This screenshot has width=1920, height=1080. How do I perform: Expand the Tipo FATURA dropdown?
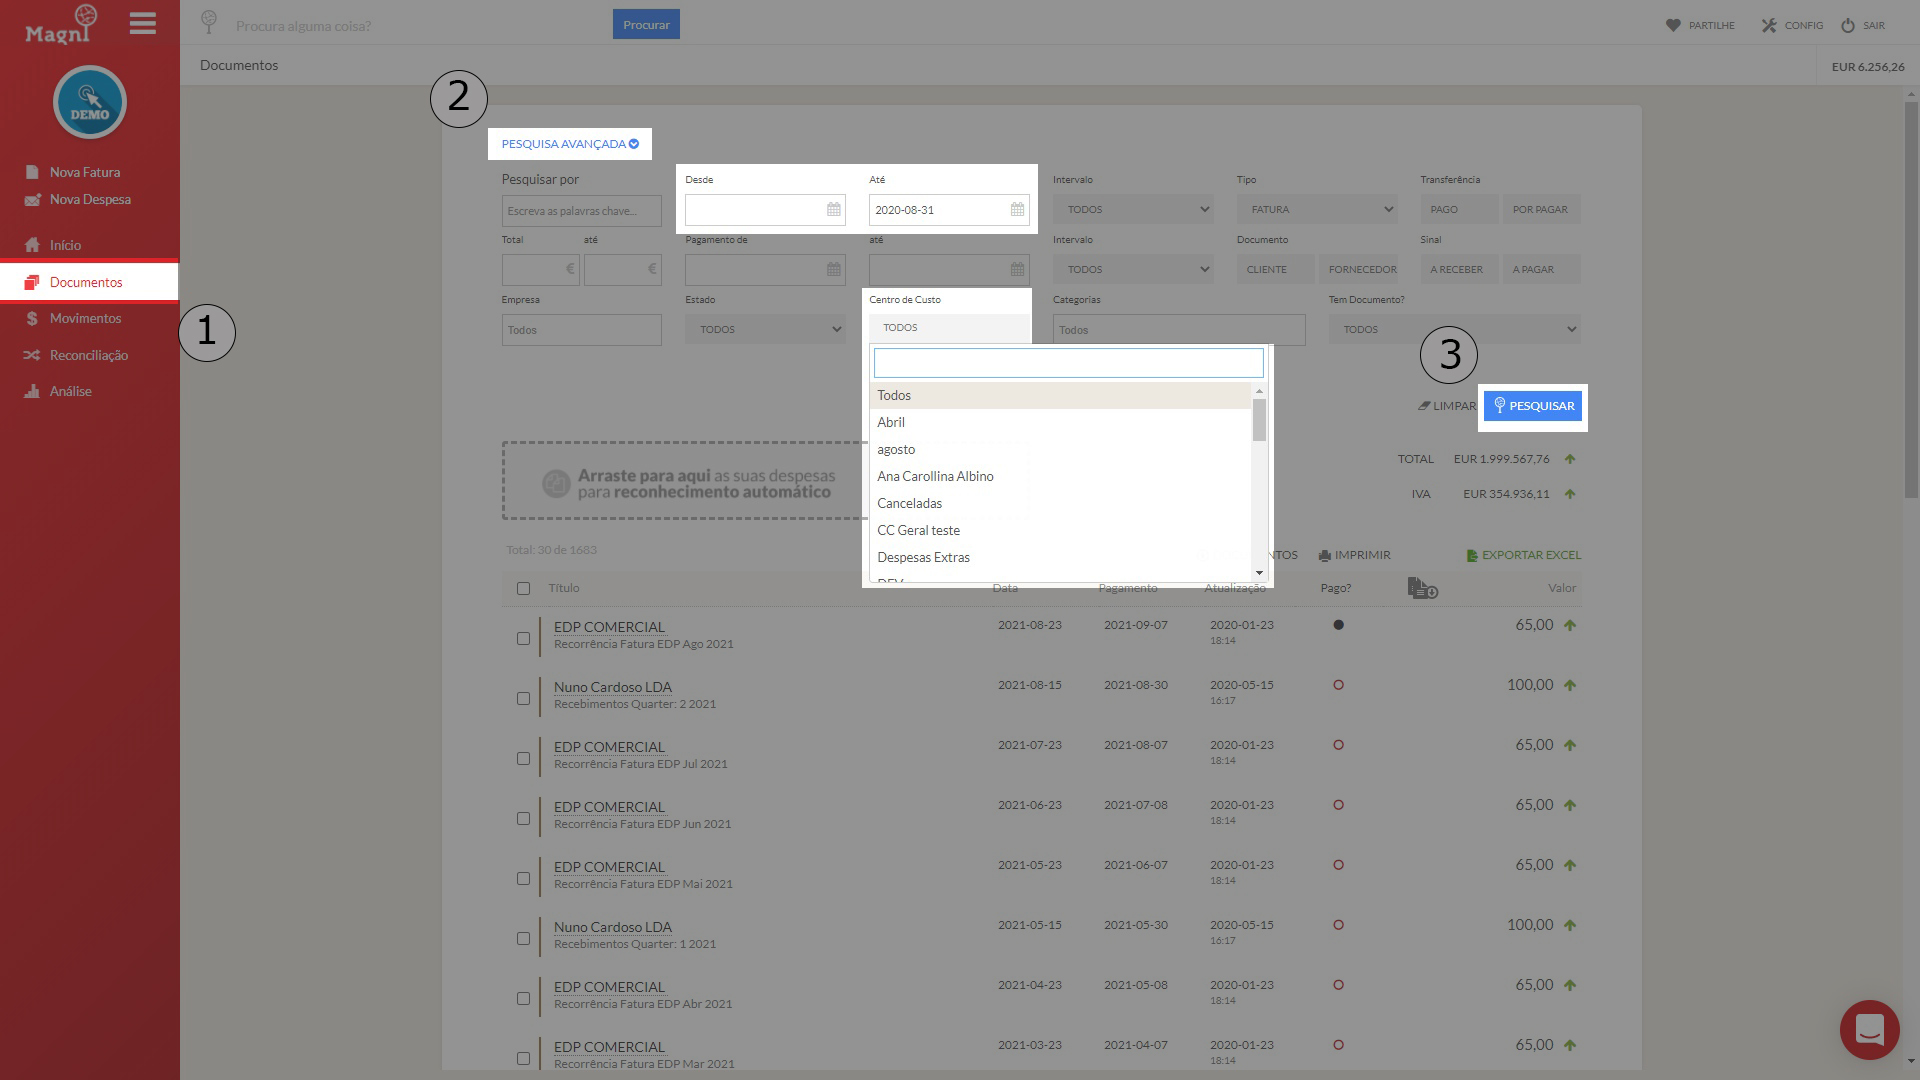1317,210
